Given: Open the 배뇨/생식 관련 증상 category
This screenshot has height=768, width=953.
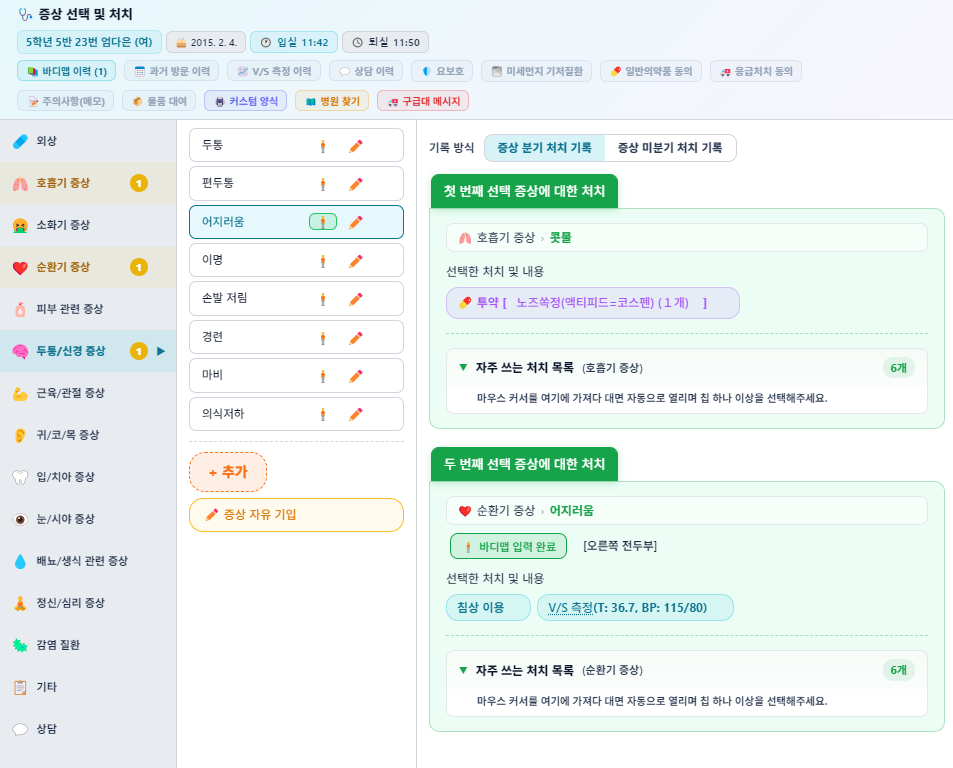Looking at the screenshot, I should [x=88, y=561].
